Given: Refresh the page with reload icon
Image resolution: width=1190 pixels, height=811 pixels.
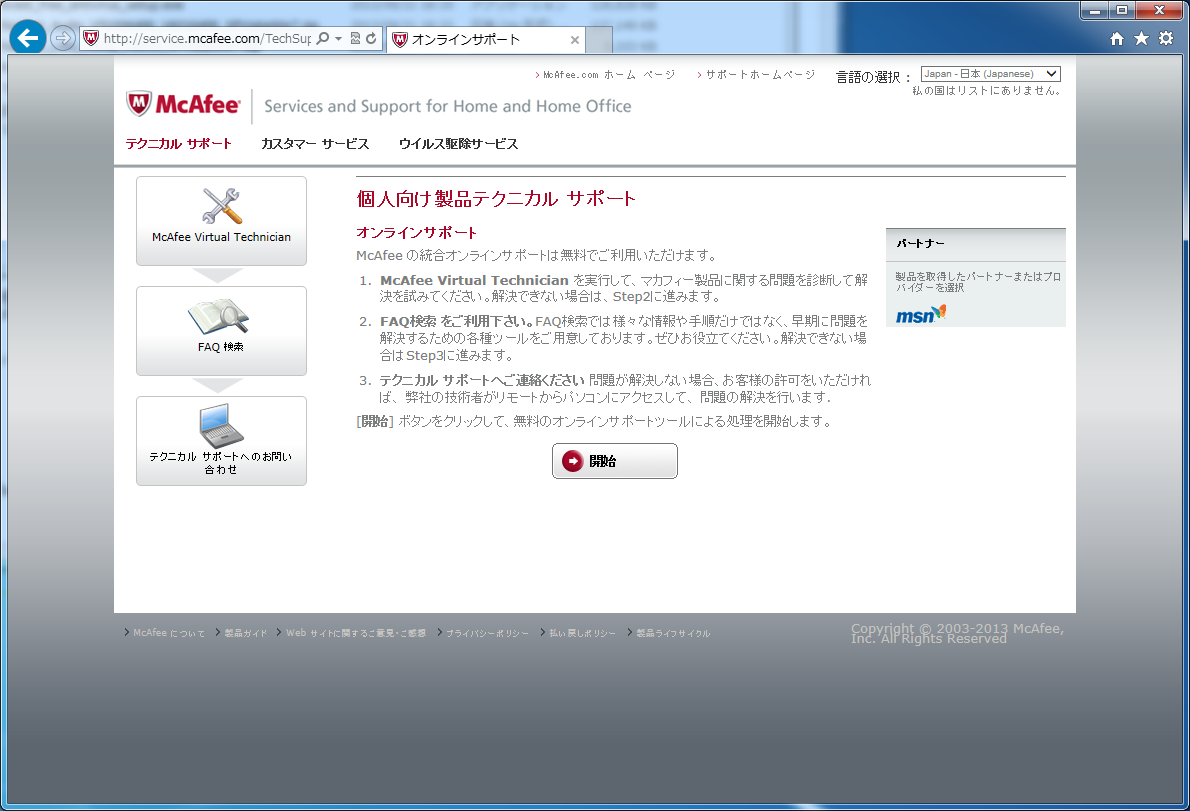Looking at the screenshot, I should [x=371, y=38].
